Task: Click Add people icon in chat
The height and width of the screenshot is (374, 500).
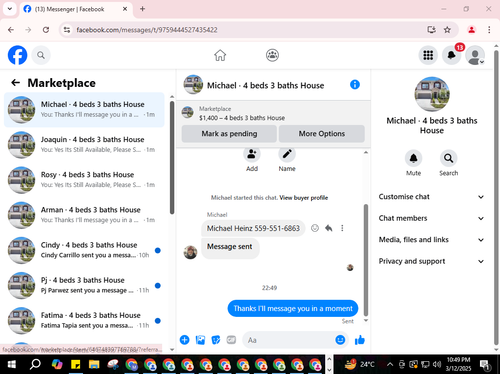Action: tap(252, 154)
